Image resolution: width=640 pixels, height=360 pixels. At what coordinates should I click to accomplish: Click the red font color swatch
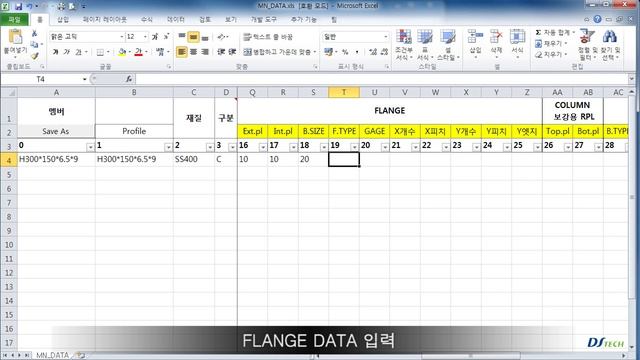(139, 52)
